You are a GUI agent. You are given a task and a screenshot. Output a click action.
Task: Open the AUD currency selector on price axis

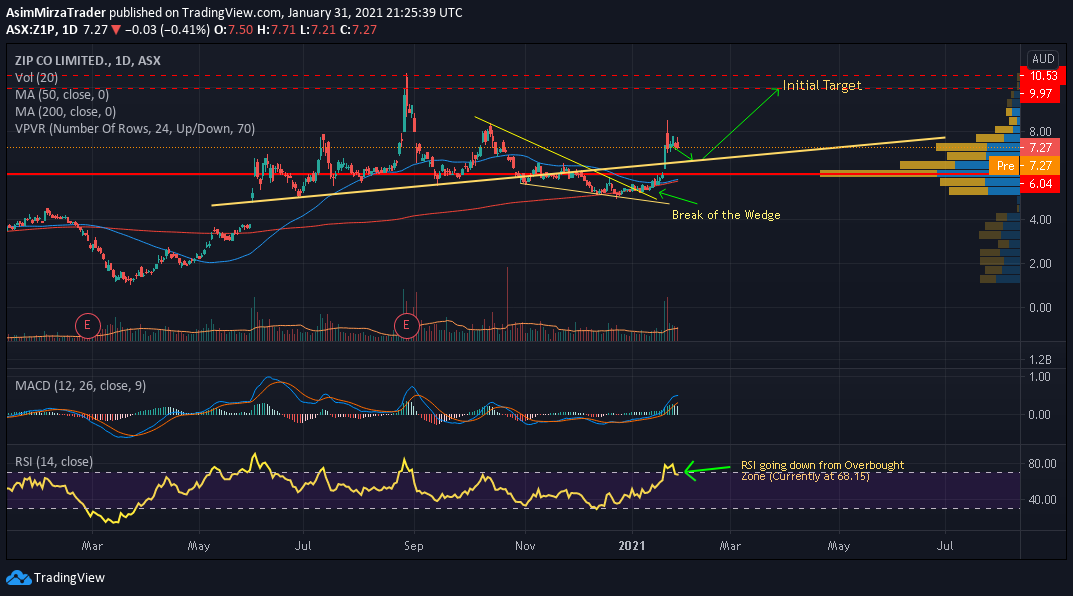(1043, 59)
